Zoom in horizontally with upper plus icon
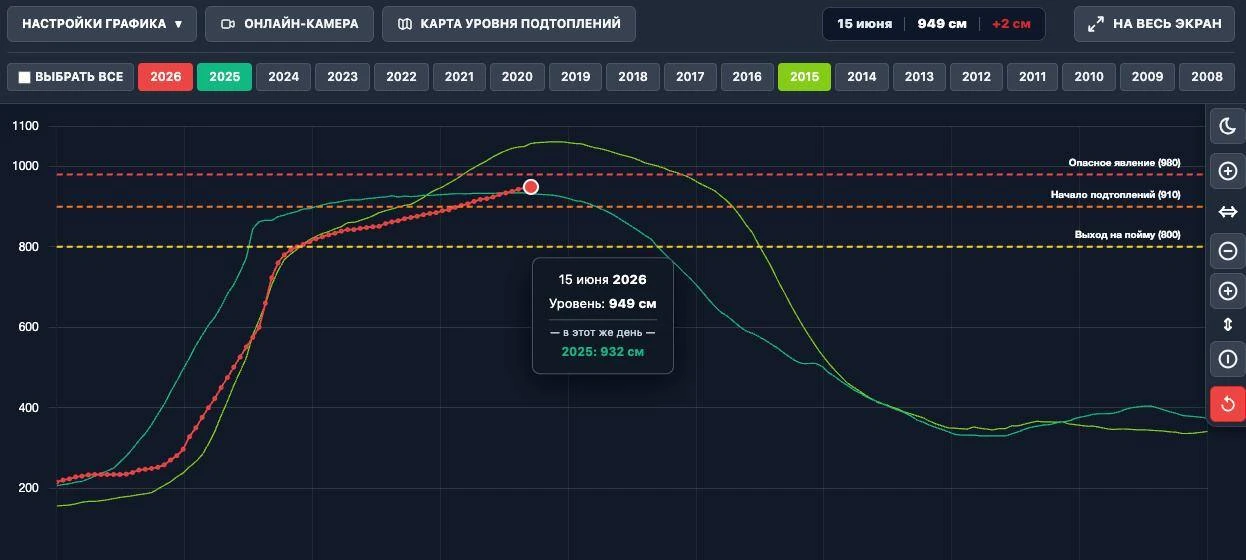The width and height of the screenshot is (1246, 560). pos(1227,172)
